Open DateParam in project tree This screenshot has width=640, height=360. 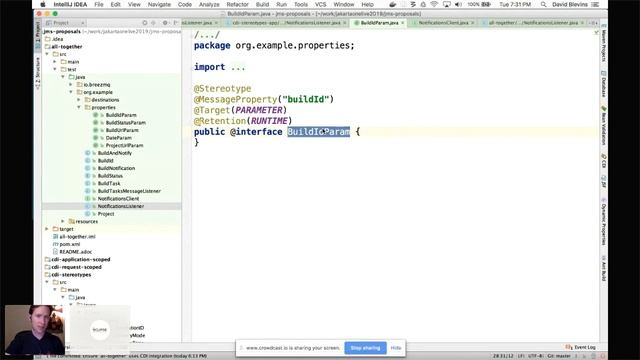point(118,138)
